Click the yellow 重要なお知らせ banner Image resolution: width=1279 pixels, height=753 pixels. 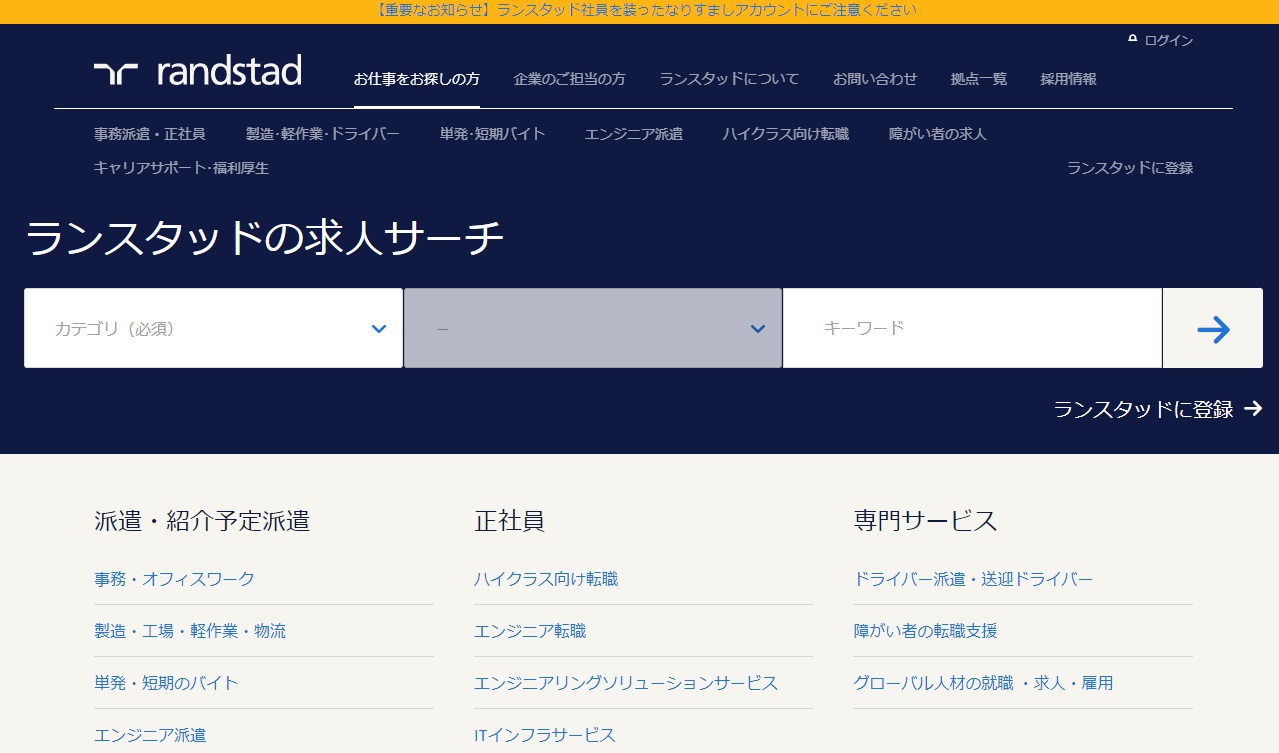point(639,11)
